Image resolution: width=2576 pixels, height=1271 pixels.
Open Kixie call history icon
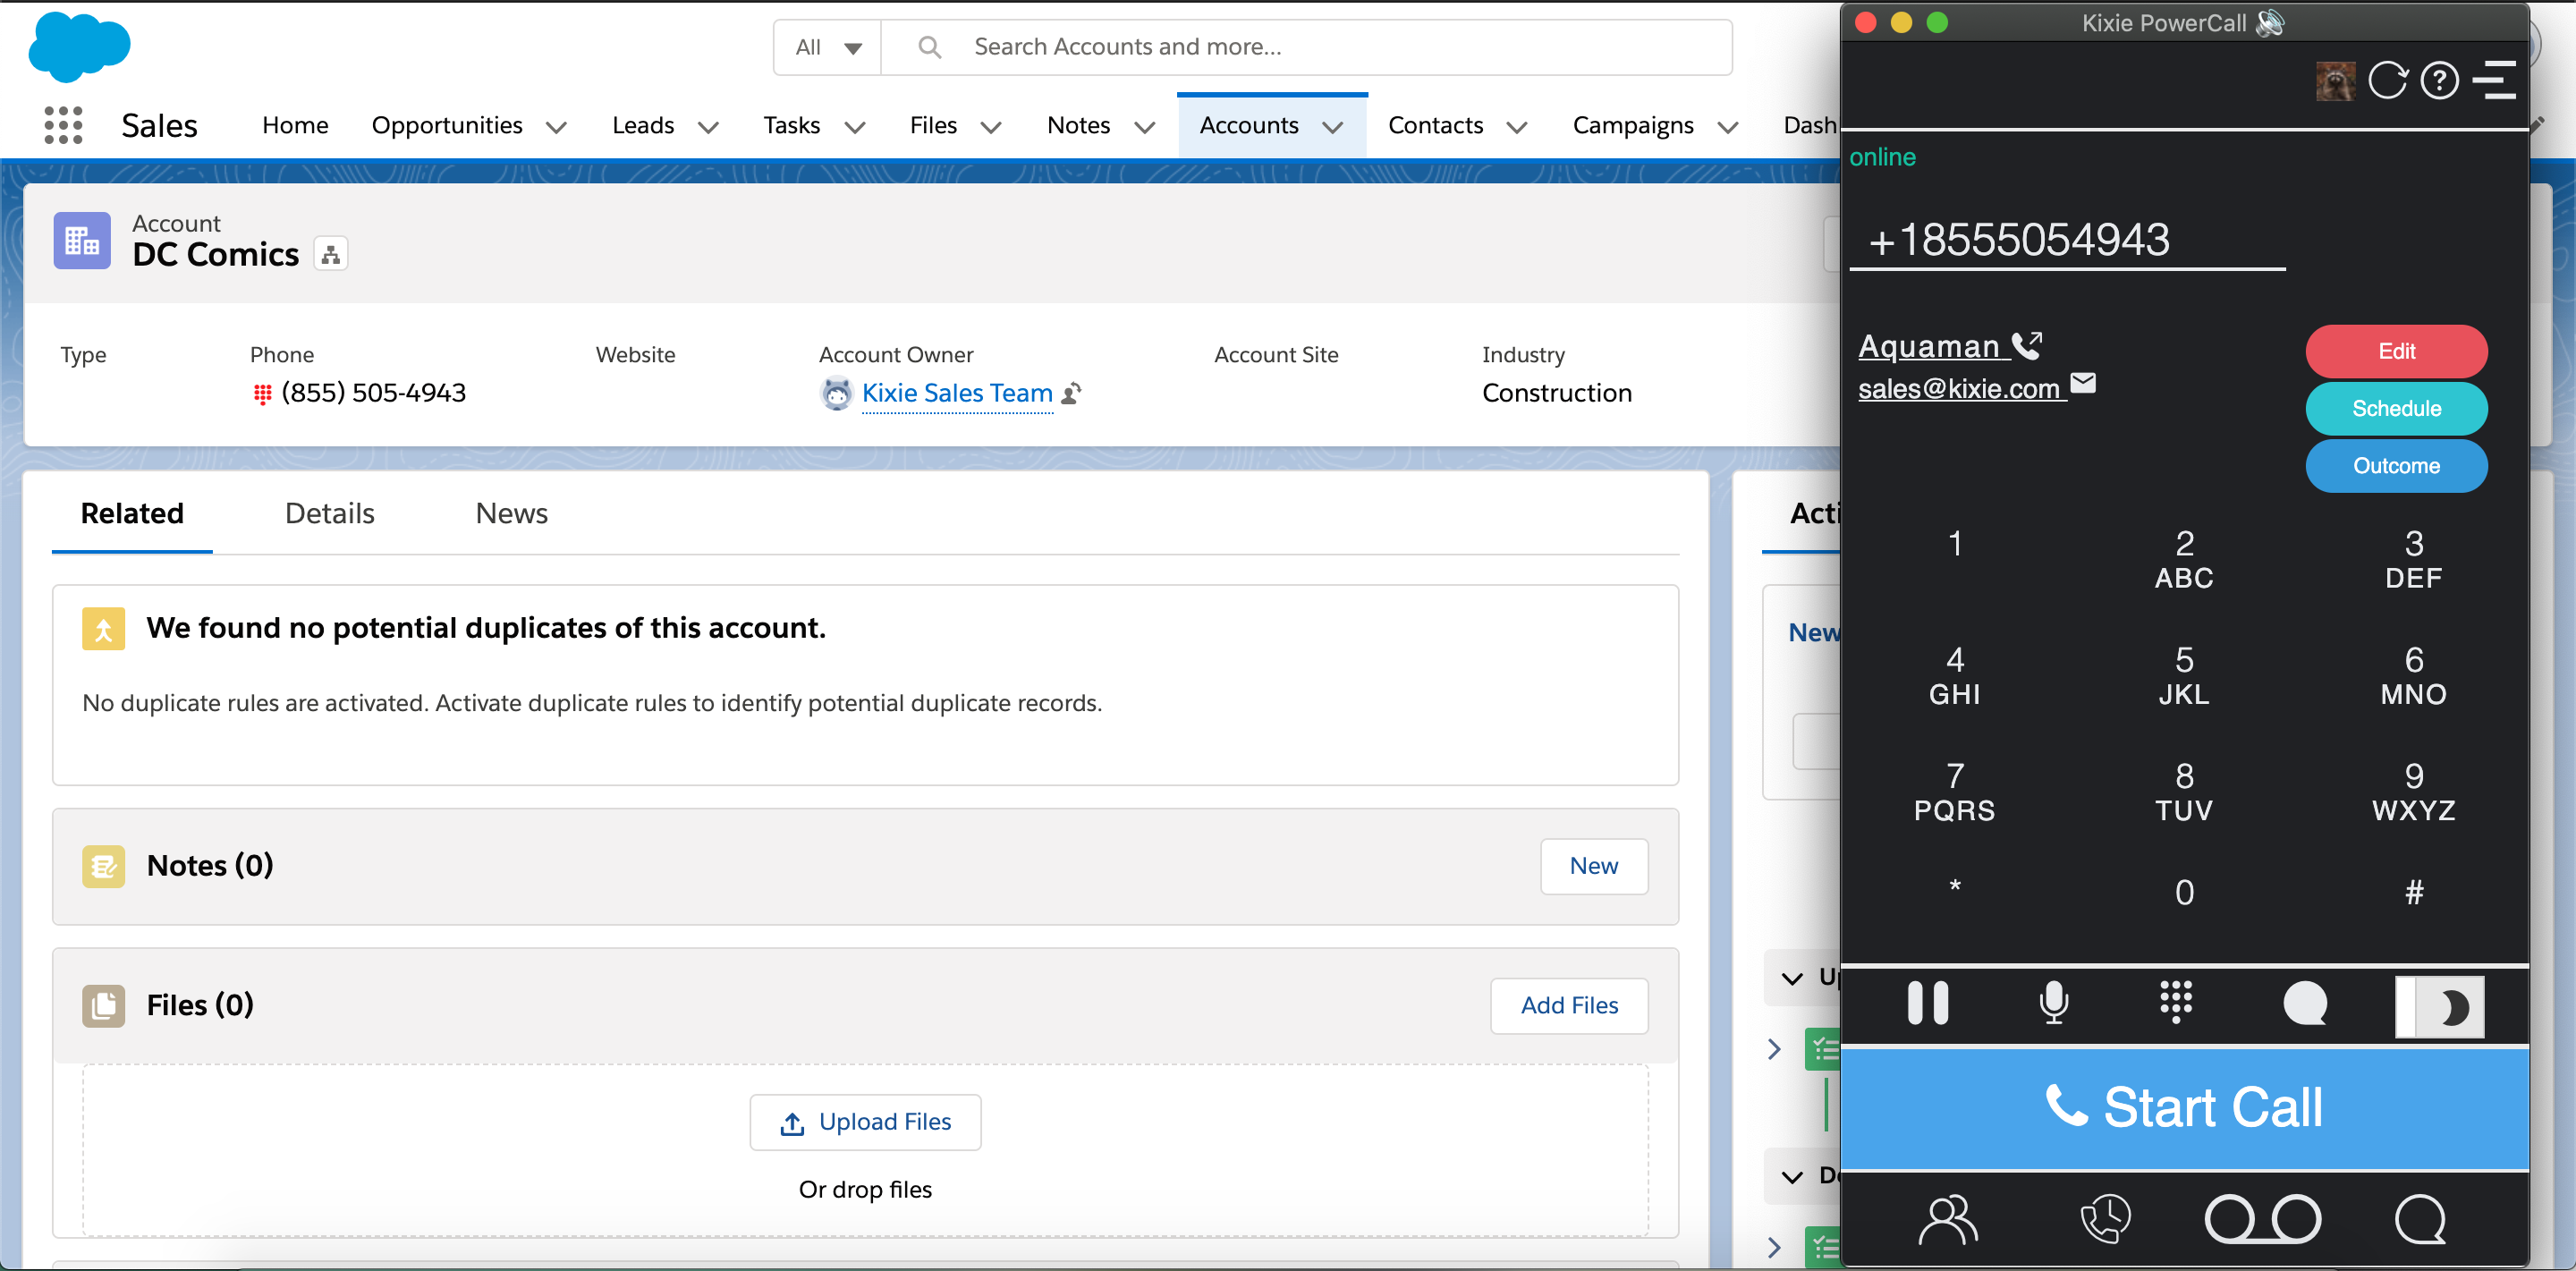[2105, 1220]
